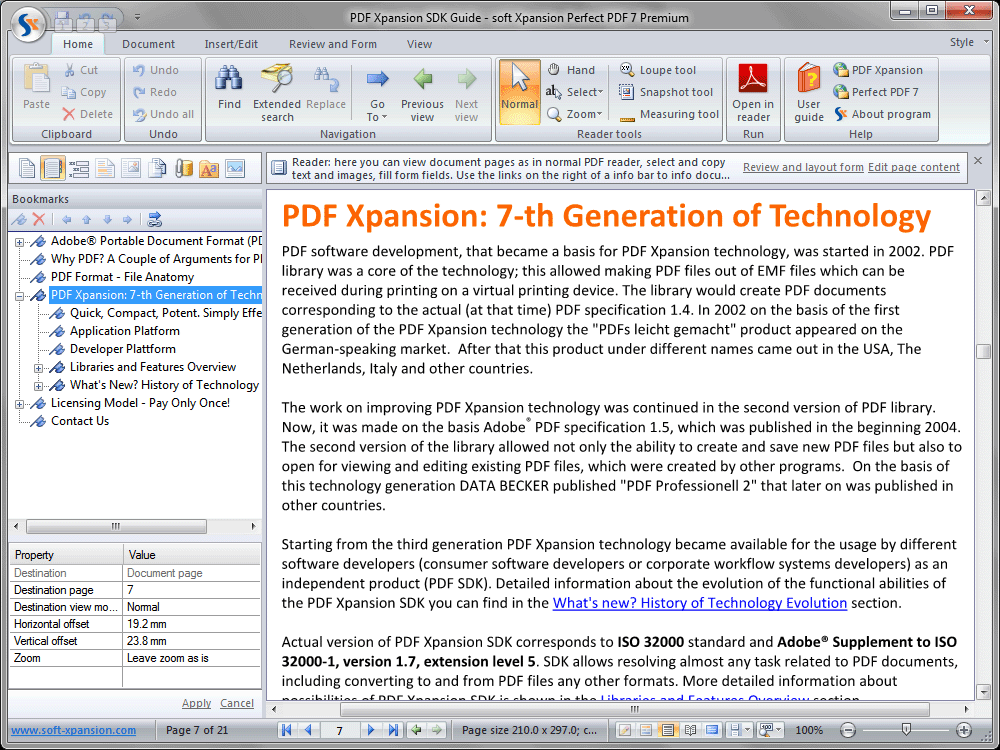Follow the What's new? History of Technology Evolution link

[700, 603]
